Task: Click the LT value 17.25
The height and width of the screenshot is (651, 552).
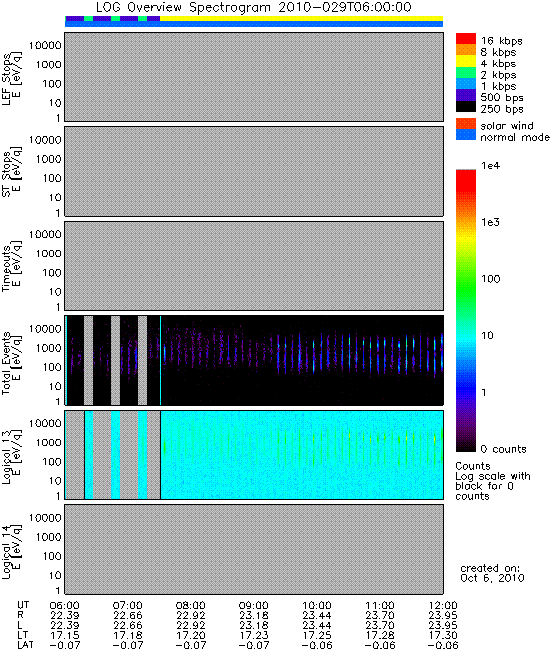Action: tap(317, 635)
